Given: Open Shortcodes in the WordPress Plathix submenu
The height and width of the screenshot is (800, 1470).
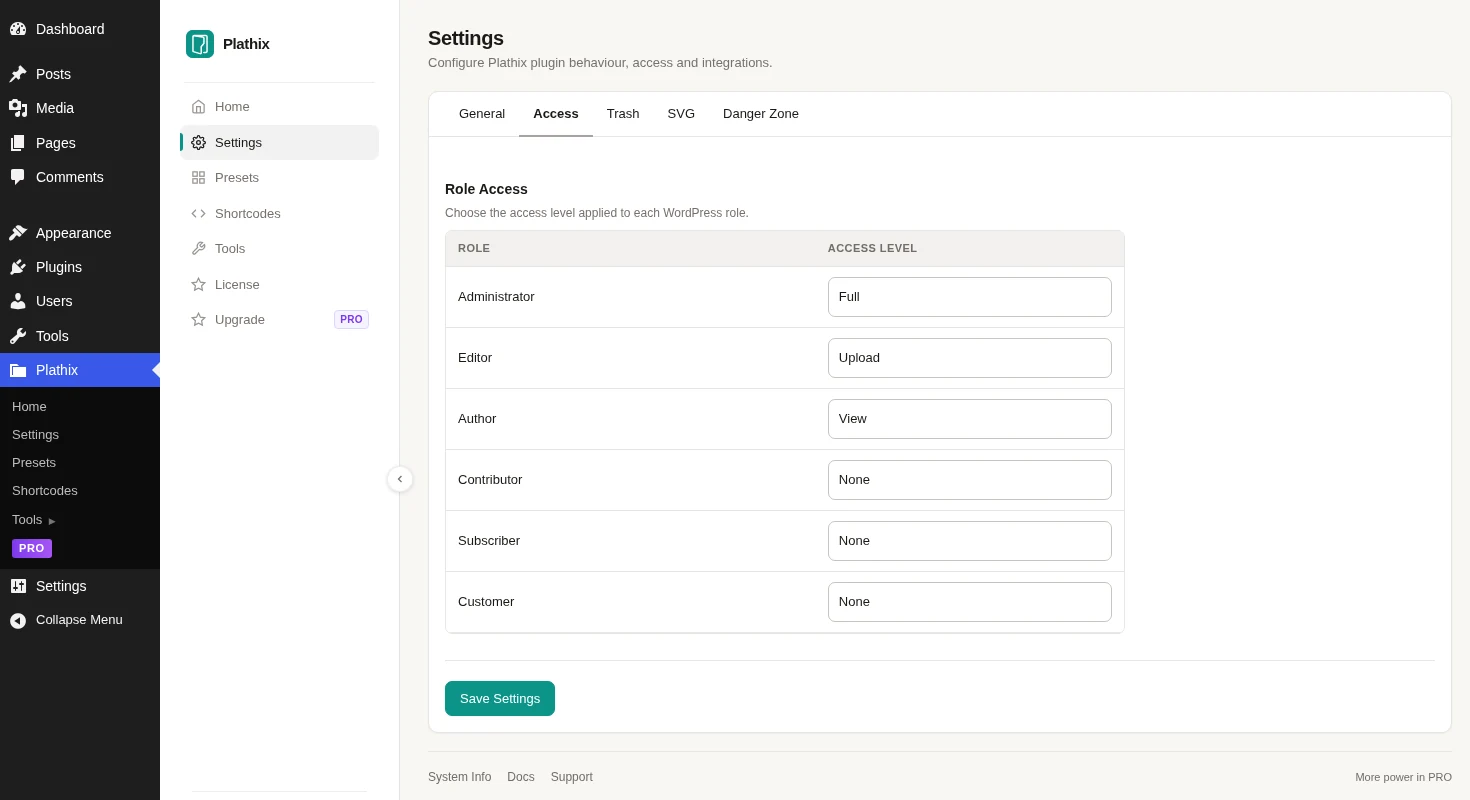Looking at the screenshot, I should pyautogui.click(x=45, y=491).
